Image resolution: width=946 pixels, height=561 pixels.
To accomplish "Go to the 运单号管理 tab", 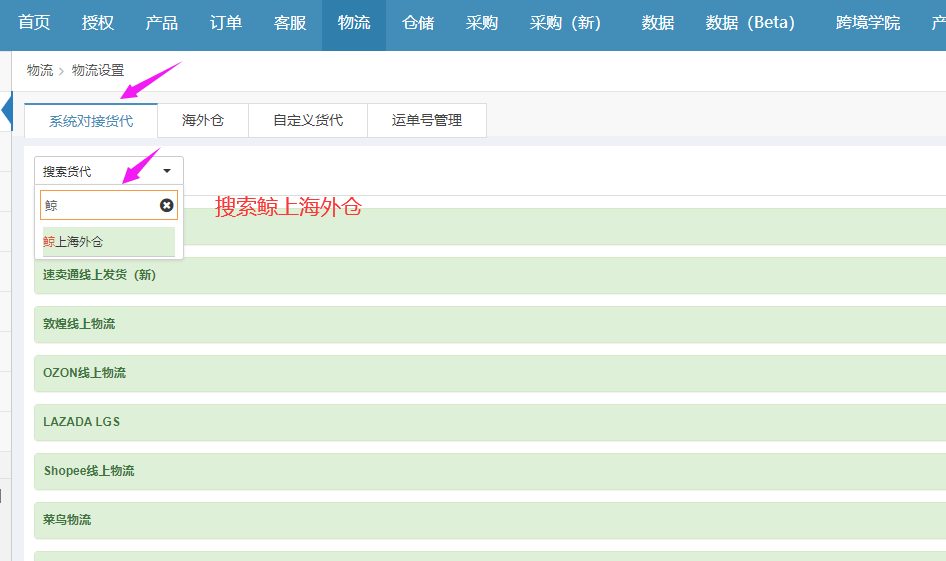I will pos(427,120).
